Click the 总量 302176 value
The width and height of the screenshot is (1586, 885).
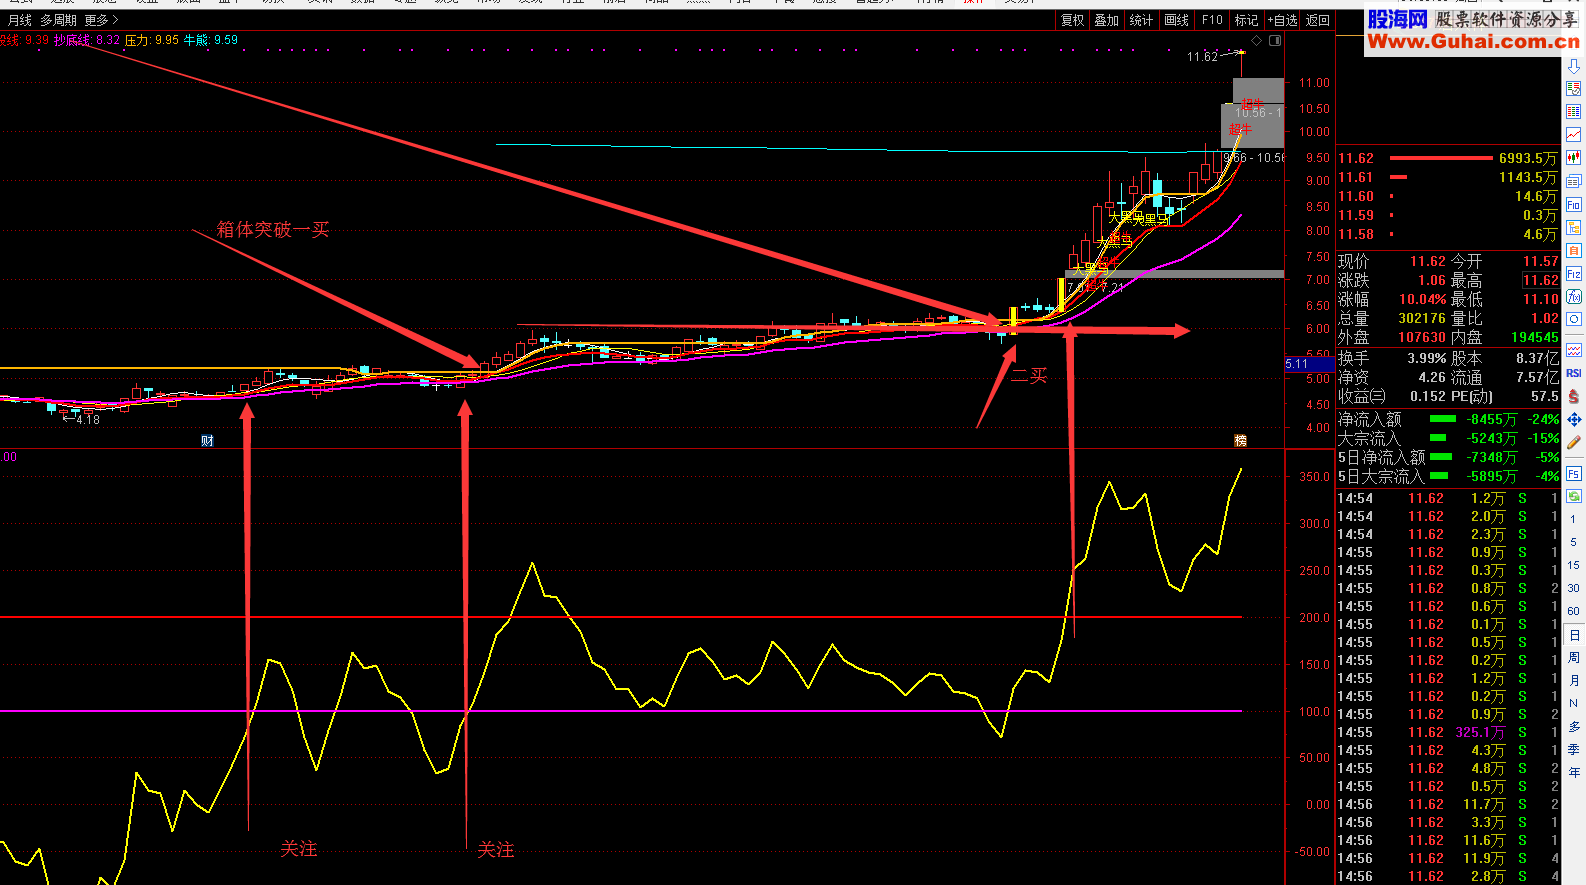pyautogui.click(x=1422, y=319)
